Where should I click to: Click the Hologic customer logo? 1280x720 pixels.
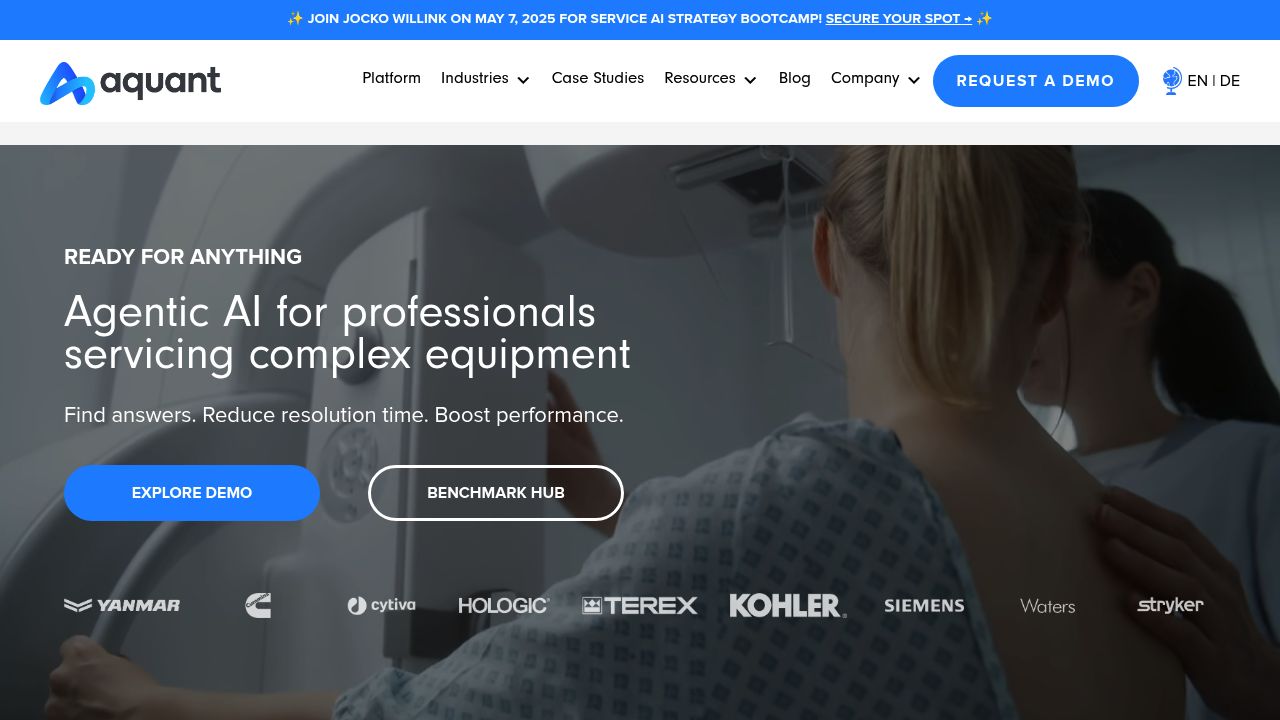click(504, 605)
